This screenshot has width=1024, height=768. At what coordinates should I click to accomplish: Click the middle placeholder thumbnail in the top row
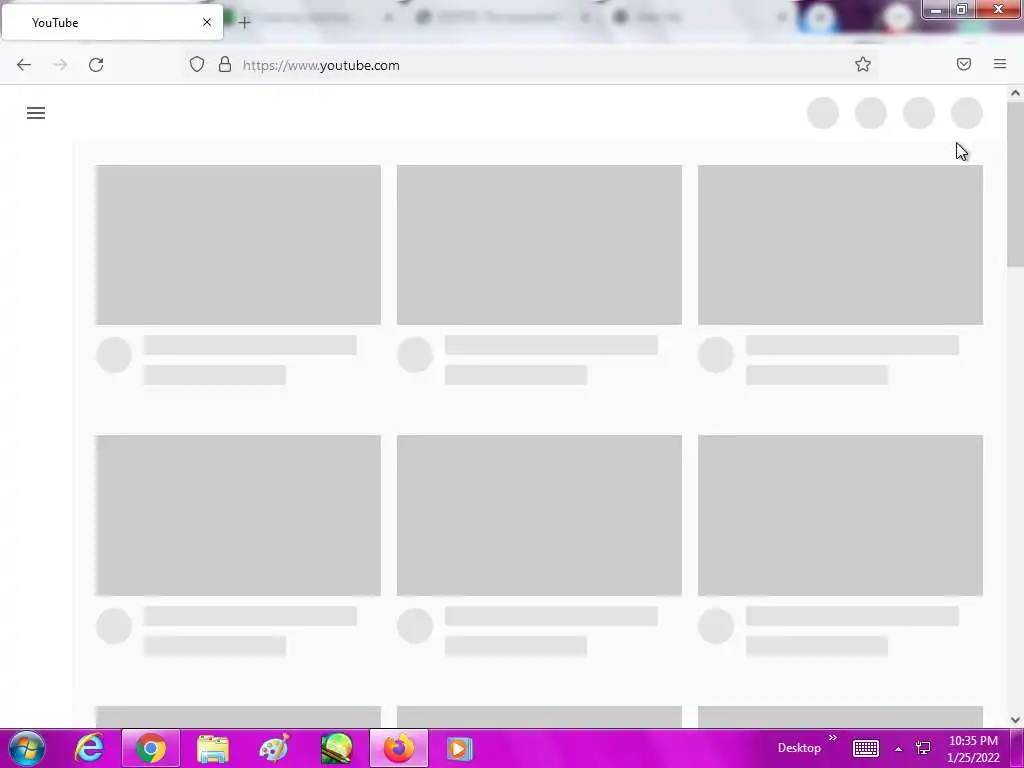pyautogui.click(x=539, y=245)
